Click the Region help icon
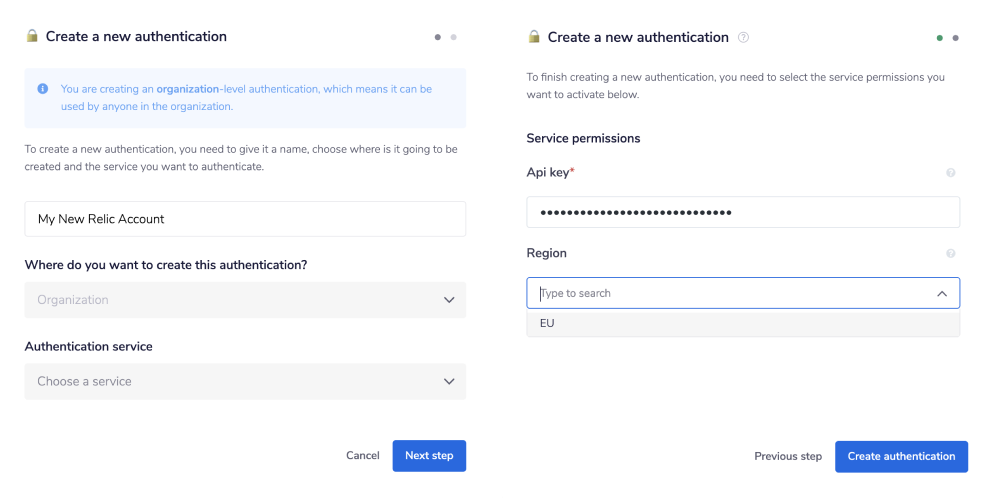Screen dimensions: 992x498 (950, 254)
